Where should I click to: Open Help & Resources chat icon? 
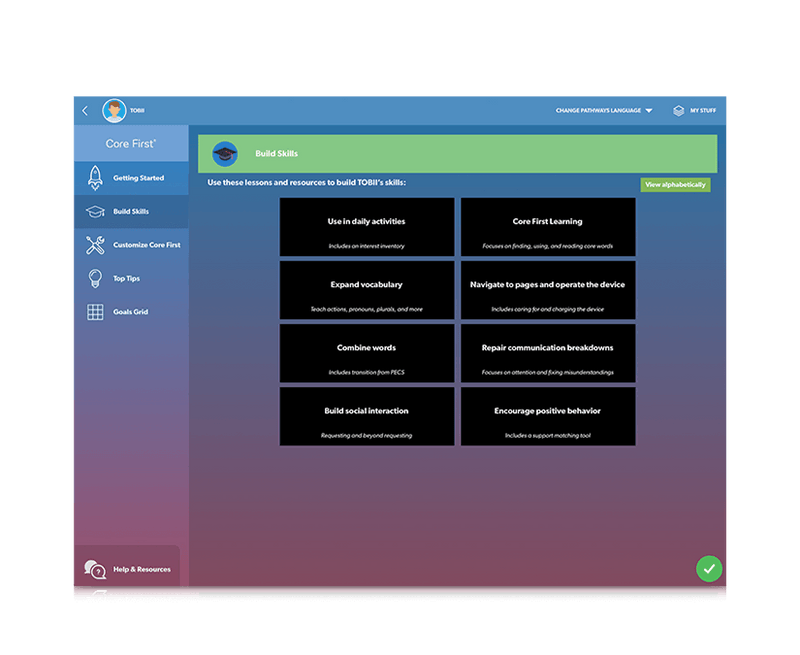[x=95, y=569]
